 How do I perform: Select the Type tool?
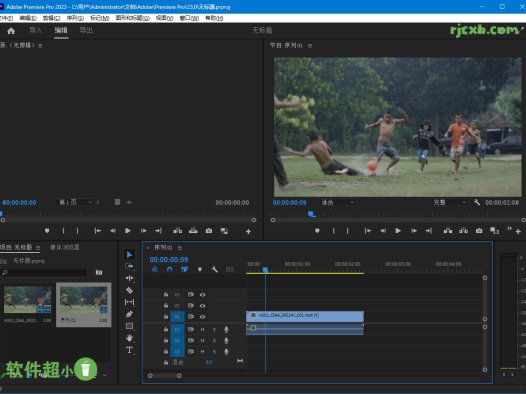coord(129,350)
